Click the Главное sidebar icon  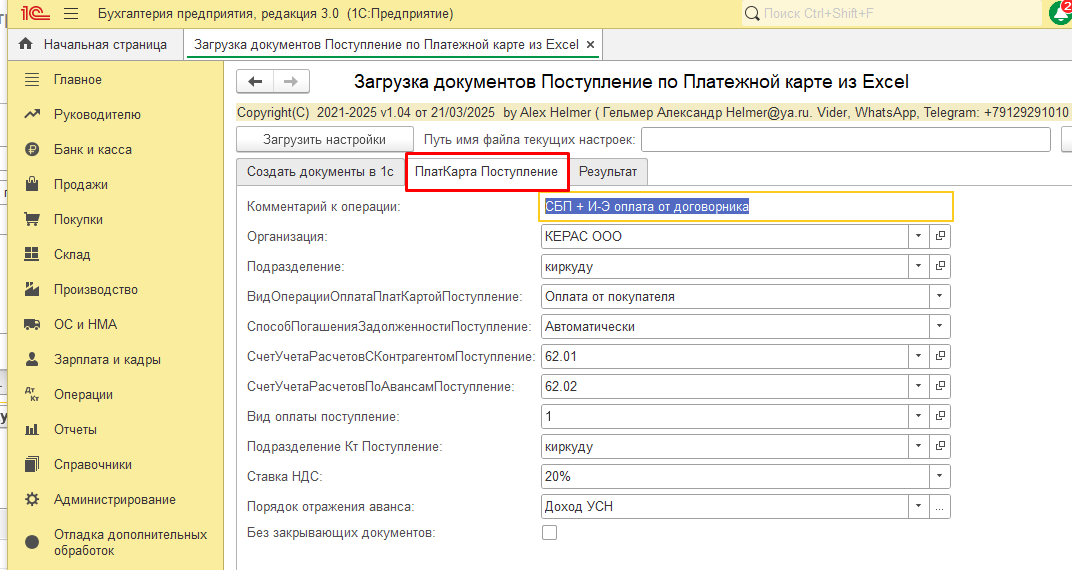[32, 80]
